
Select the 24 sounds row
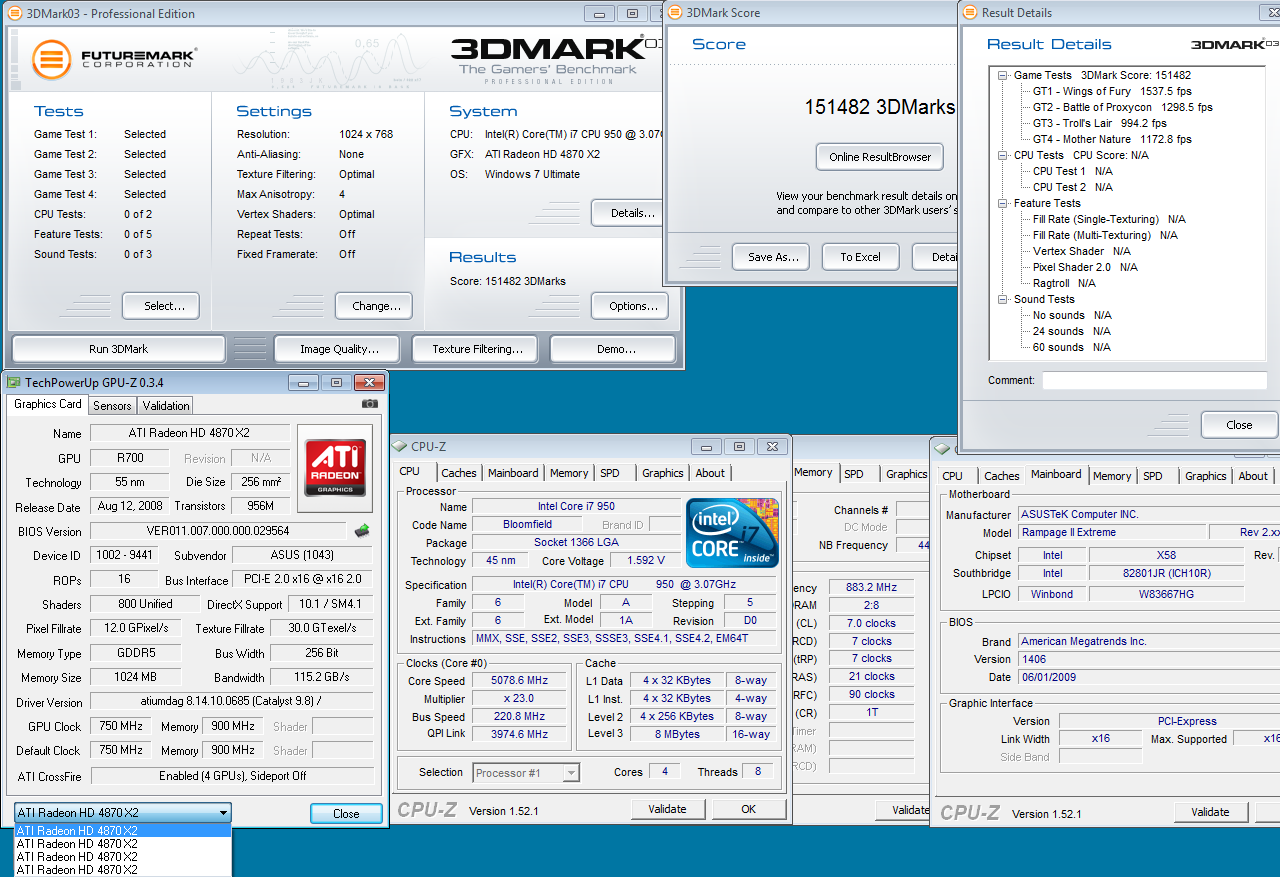click(1071, 331)
